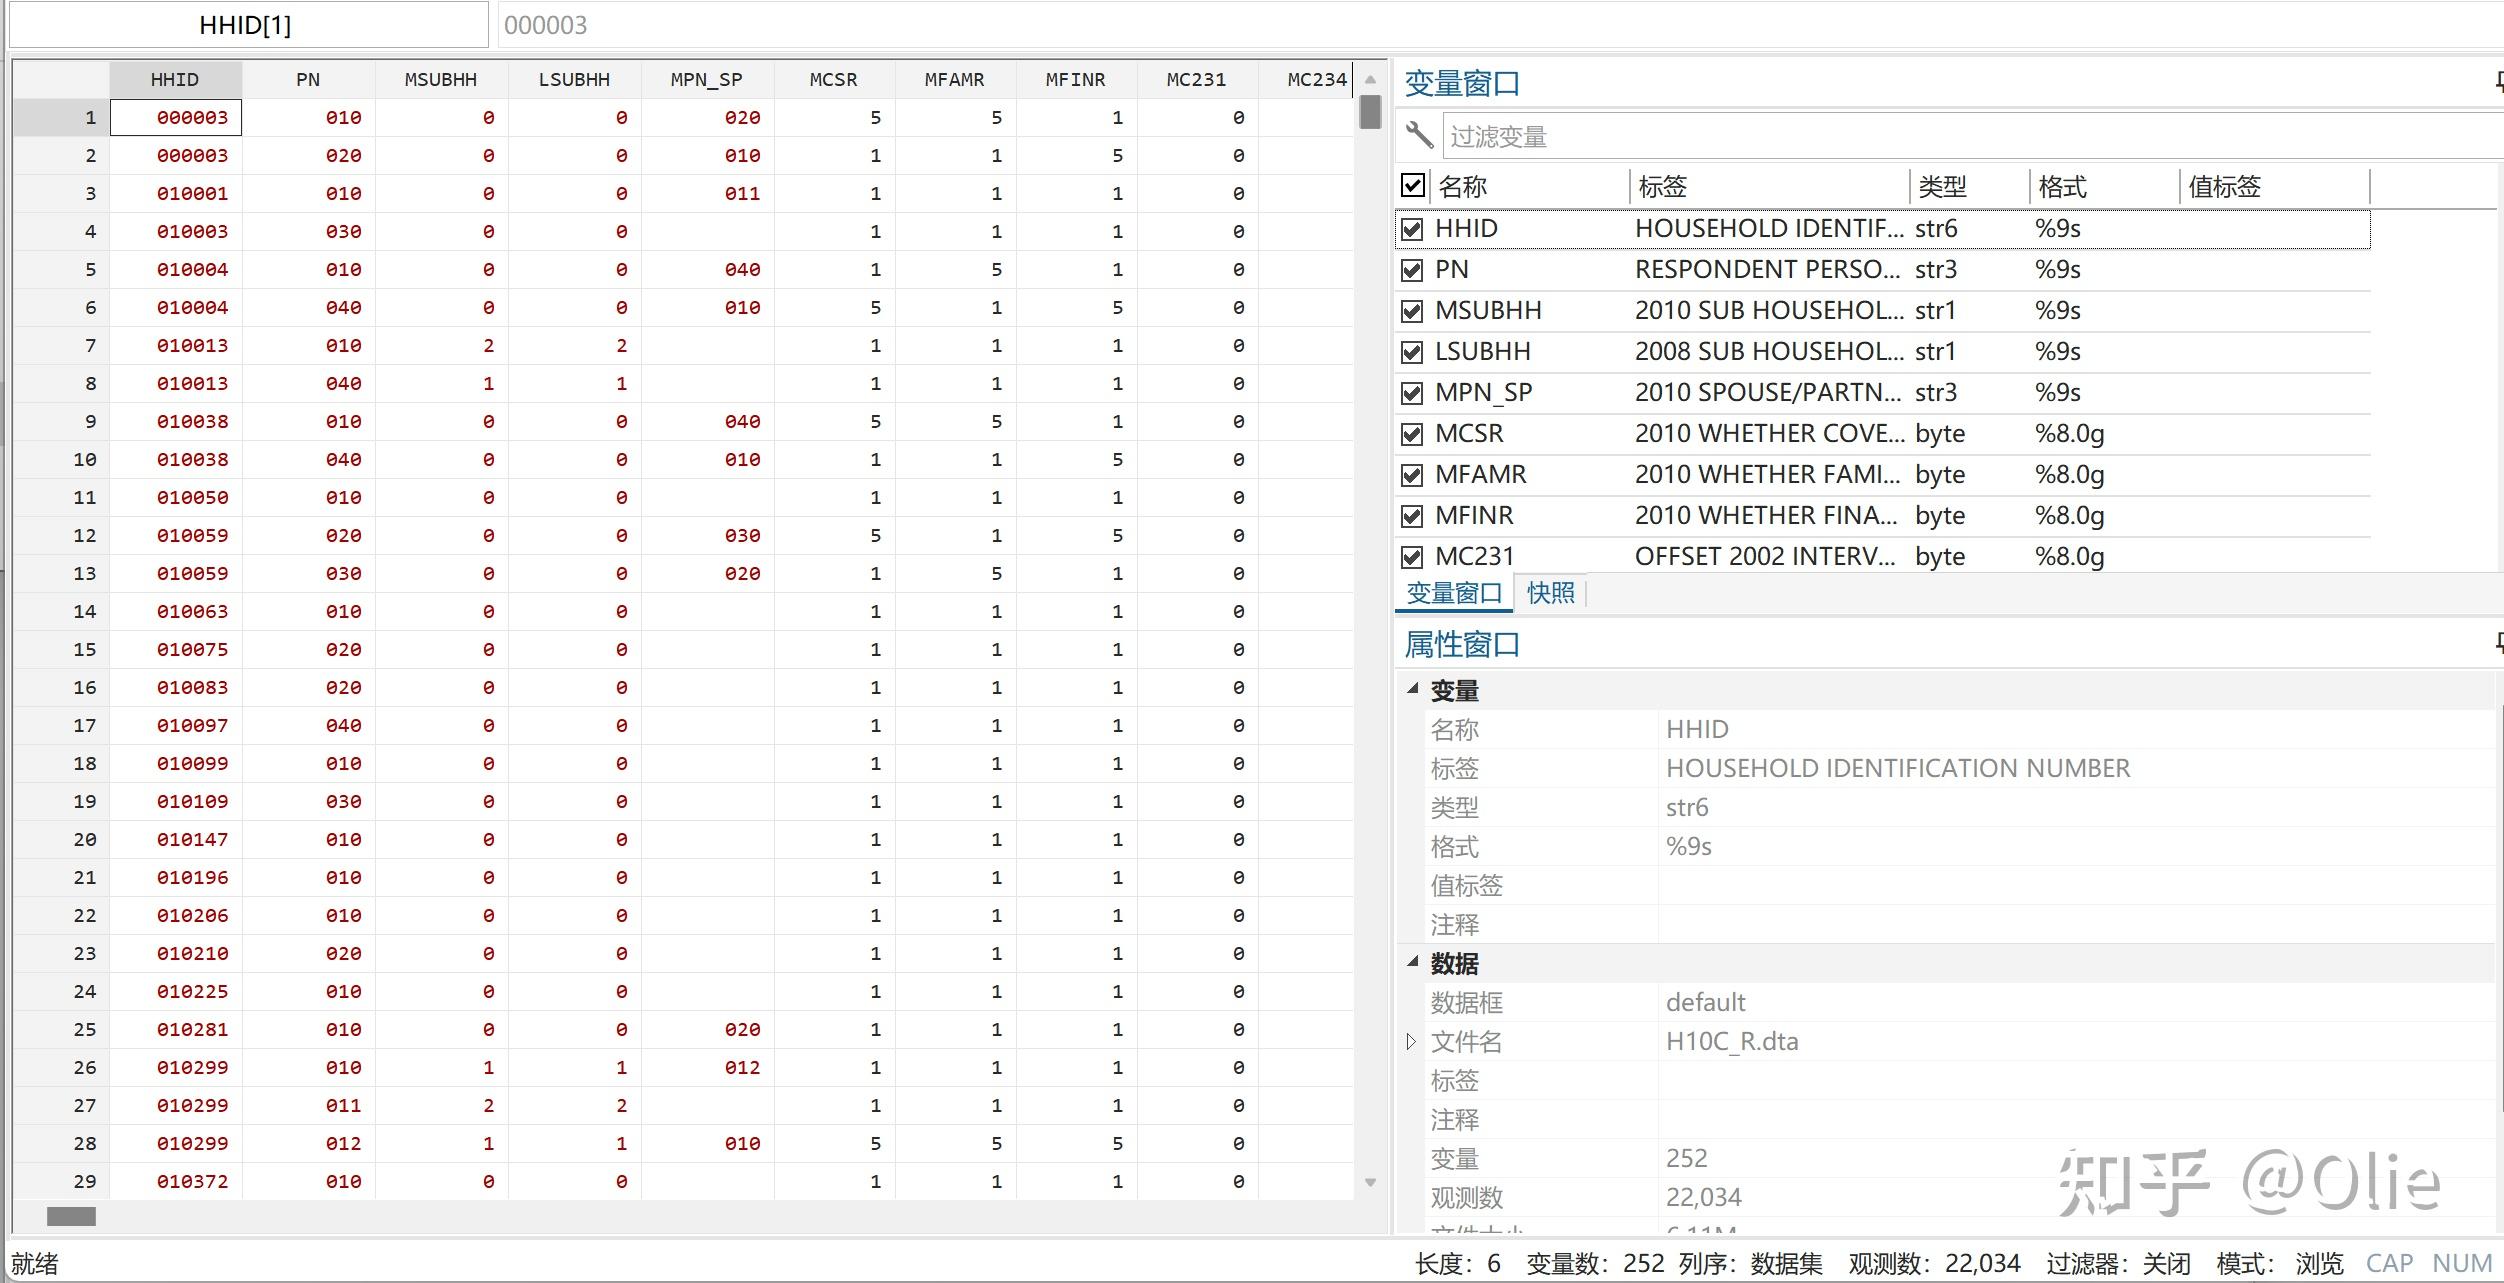Image resolution: width=2504 pixels, height=1283 pixels.
Task: Expand the 文件名 H10C_R.dta property row
Action: (1411, 1041)
